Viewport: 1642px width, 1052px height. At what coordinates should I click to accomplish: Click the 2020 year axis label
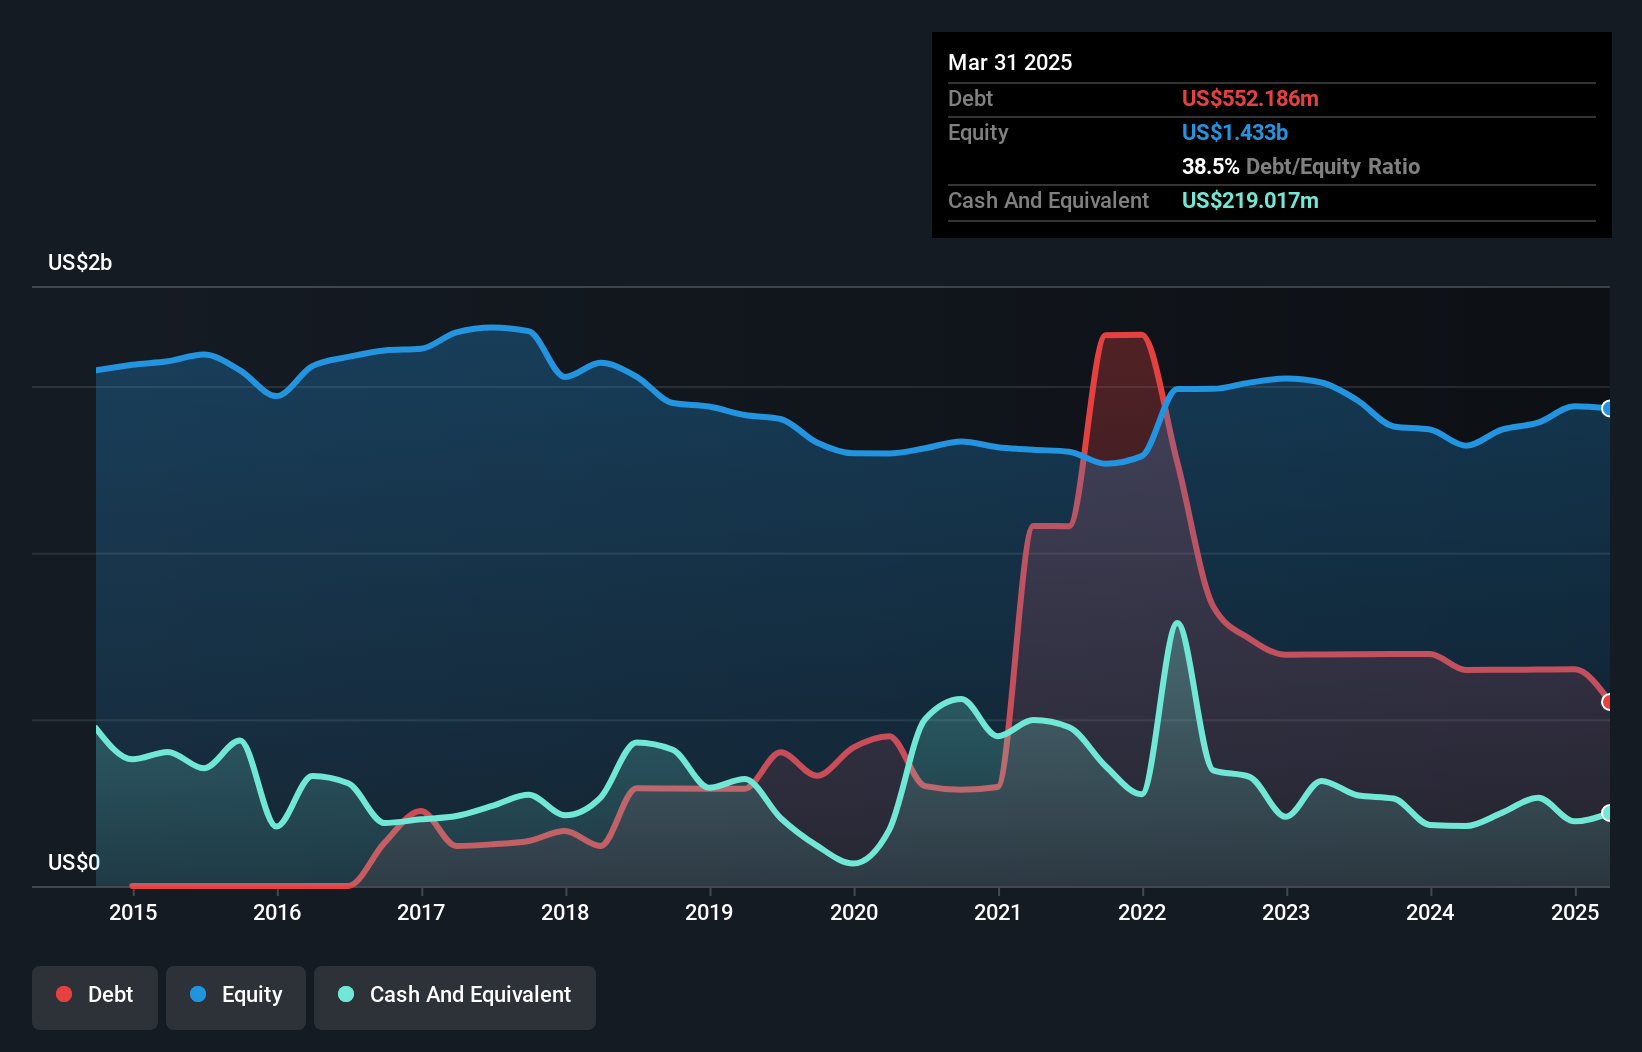854,912
